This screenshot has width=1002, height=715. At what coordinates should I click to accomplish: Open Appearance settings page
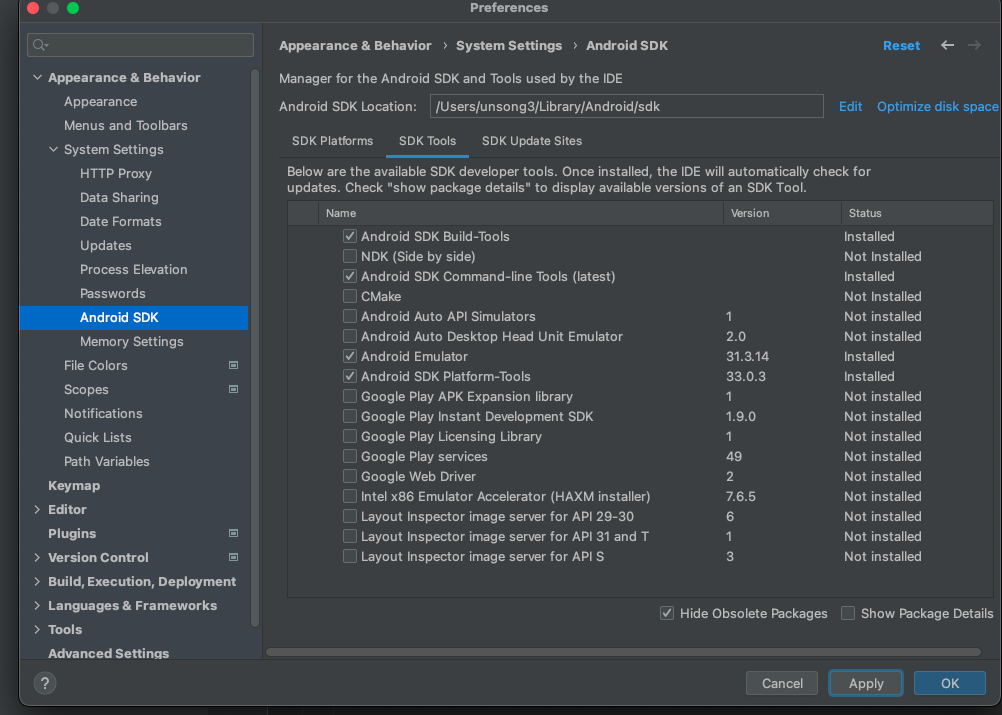click(100, 102)
